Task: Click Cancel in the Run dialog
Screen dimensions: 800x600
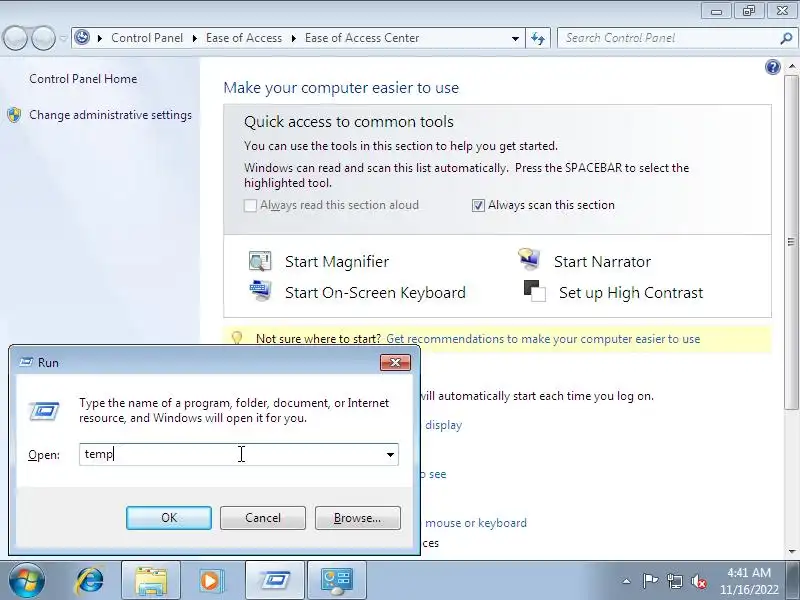Action: point(263,518)
